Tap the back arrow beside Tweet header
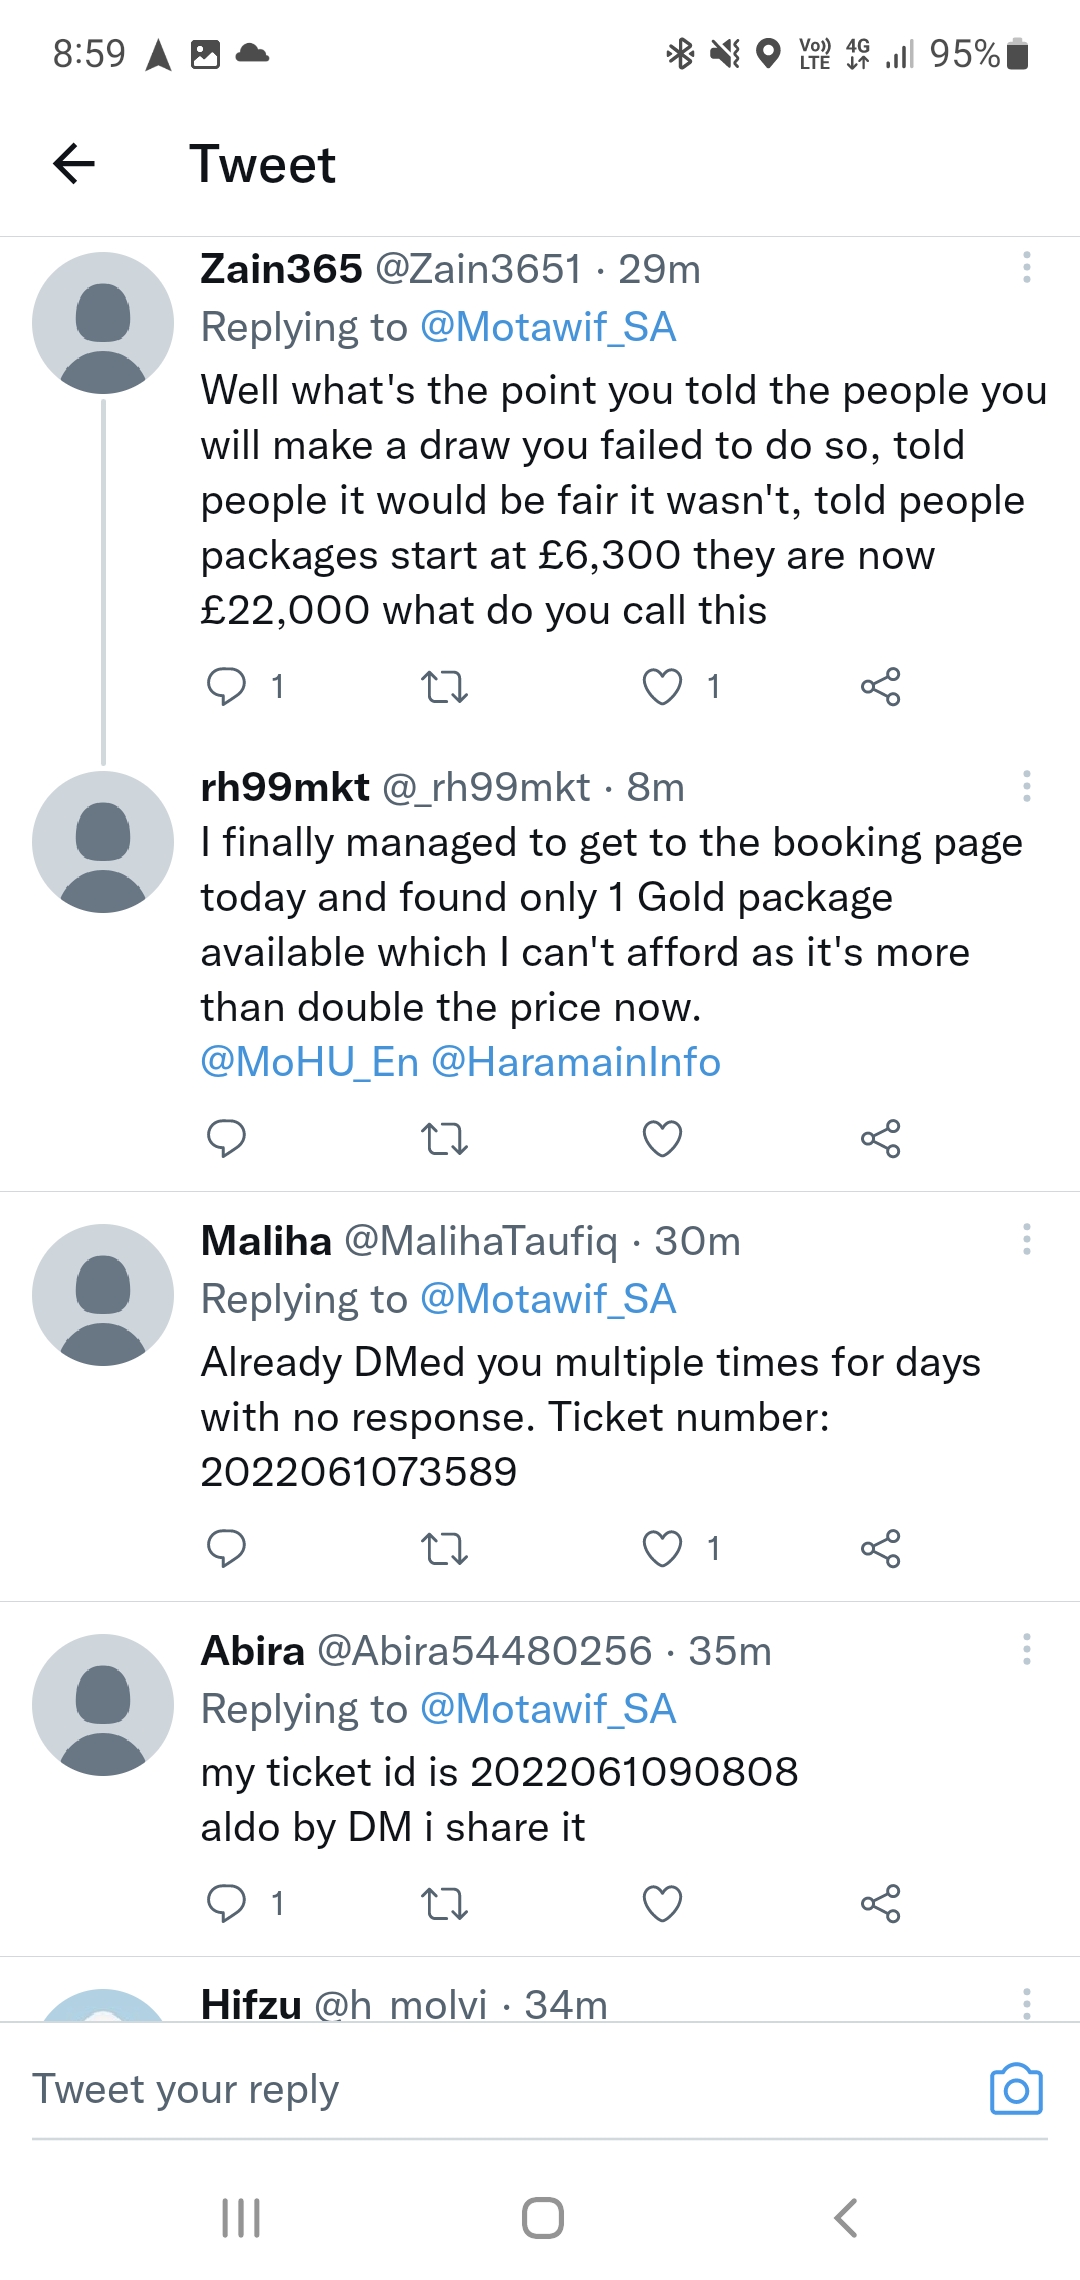The height and width of the screenshot is (2280, 1080). [74, 164]
